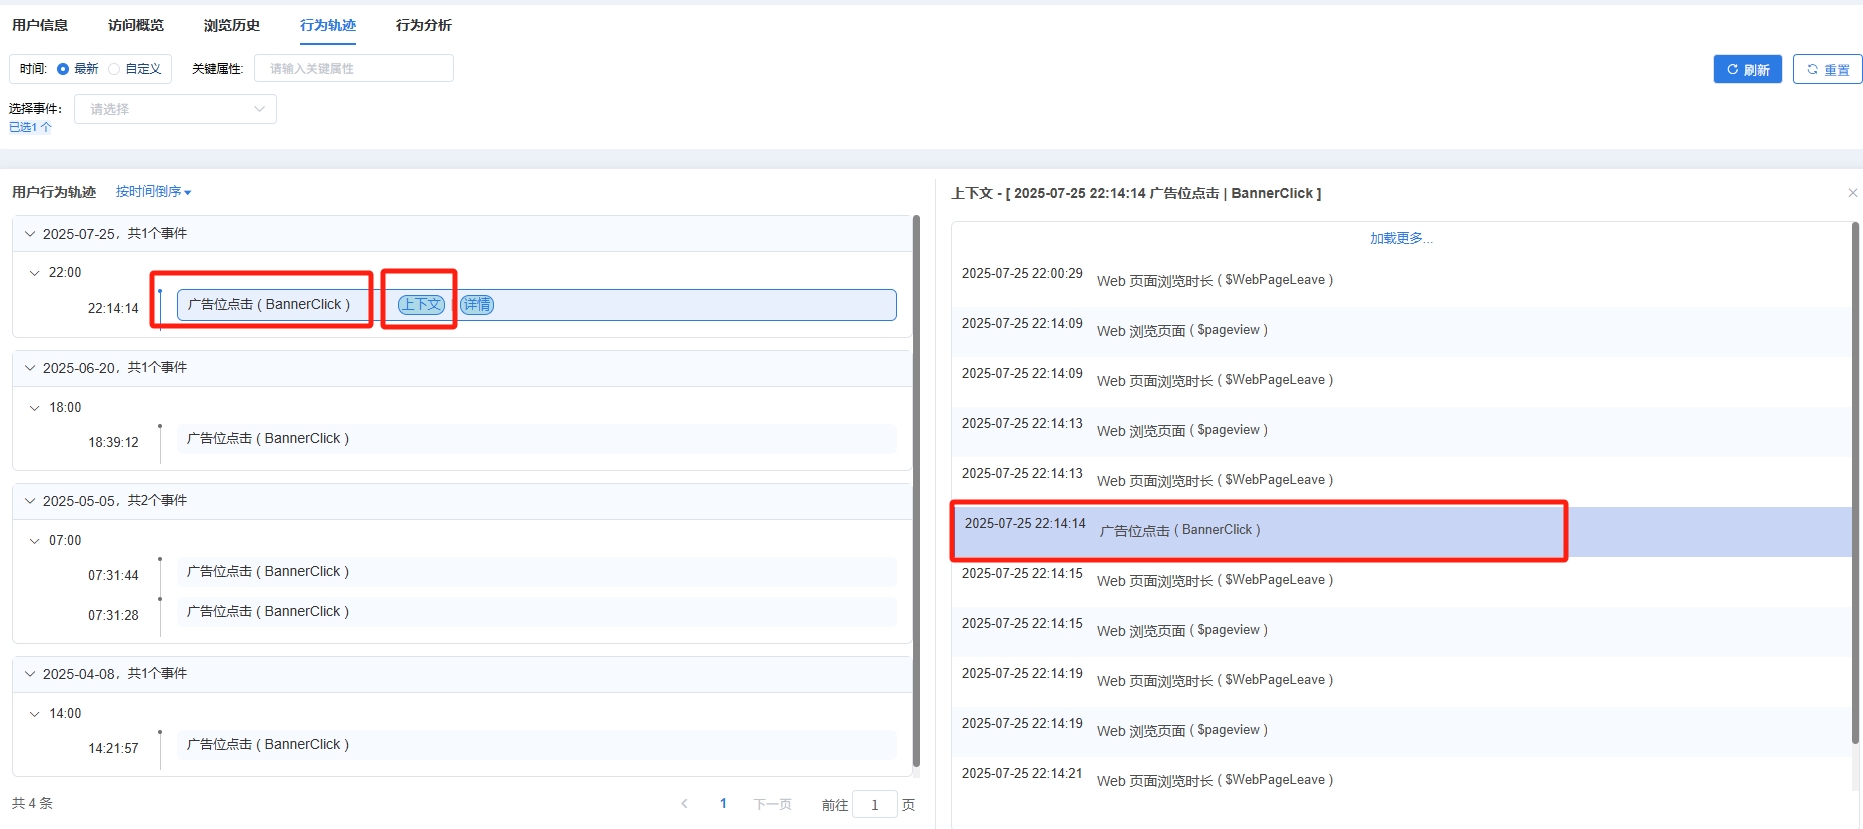1863x829 pixels.
Task: Open the 选择事件 dropdown
Action: point(175,109)
